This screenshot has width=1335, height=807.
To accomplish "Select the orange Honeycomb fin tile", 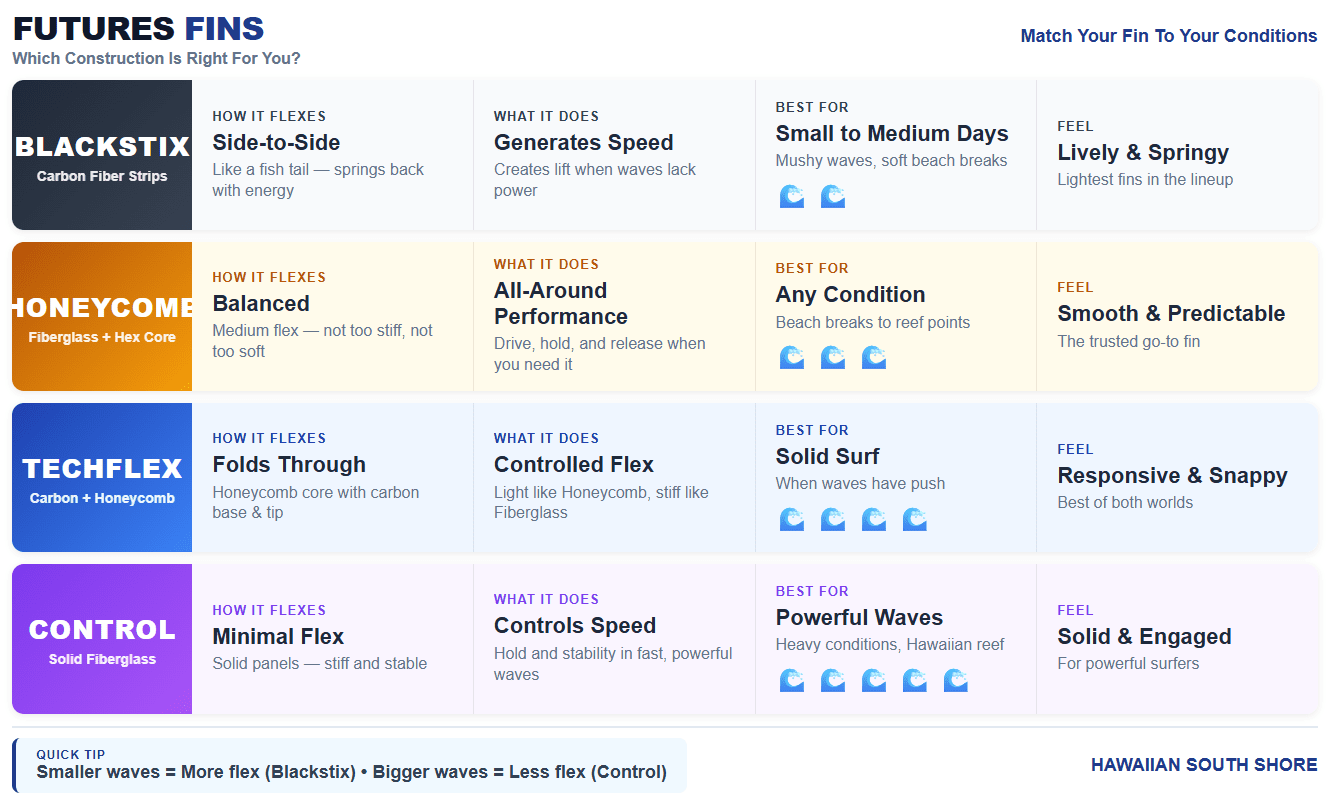I will tap(102, 316).
